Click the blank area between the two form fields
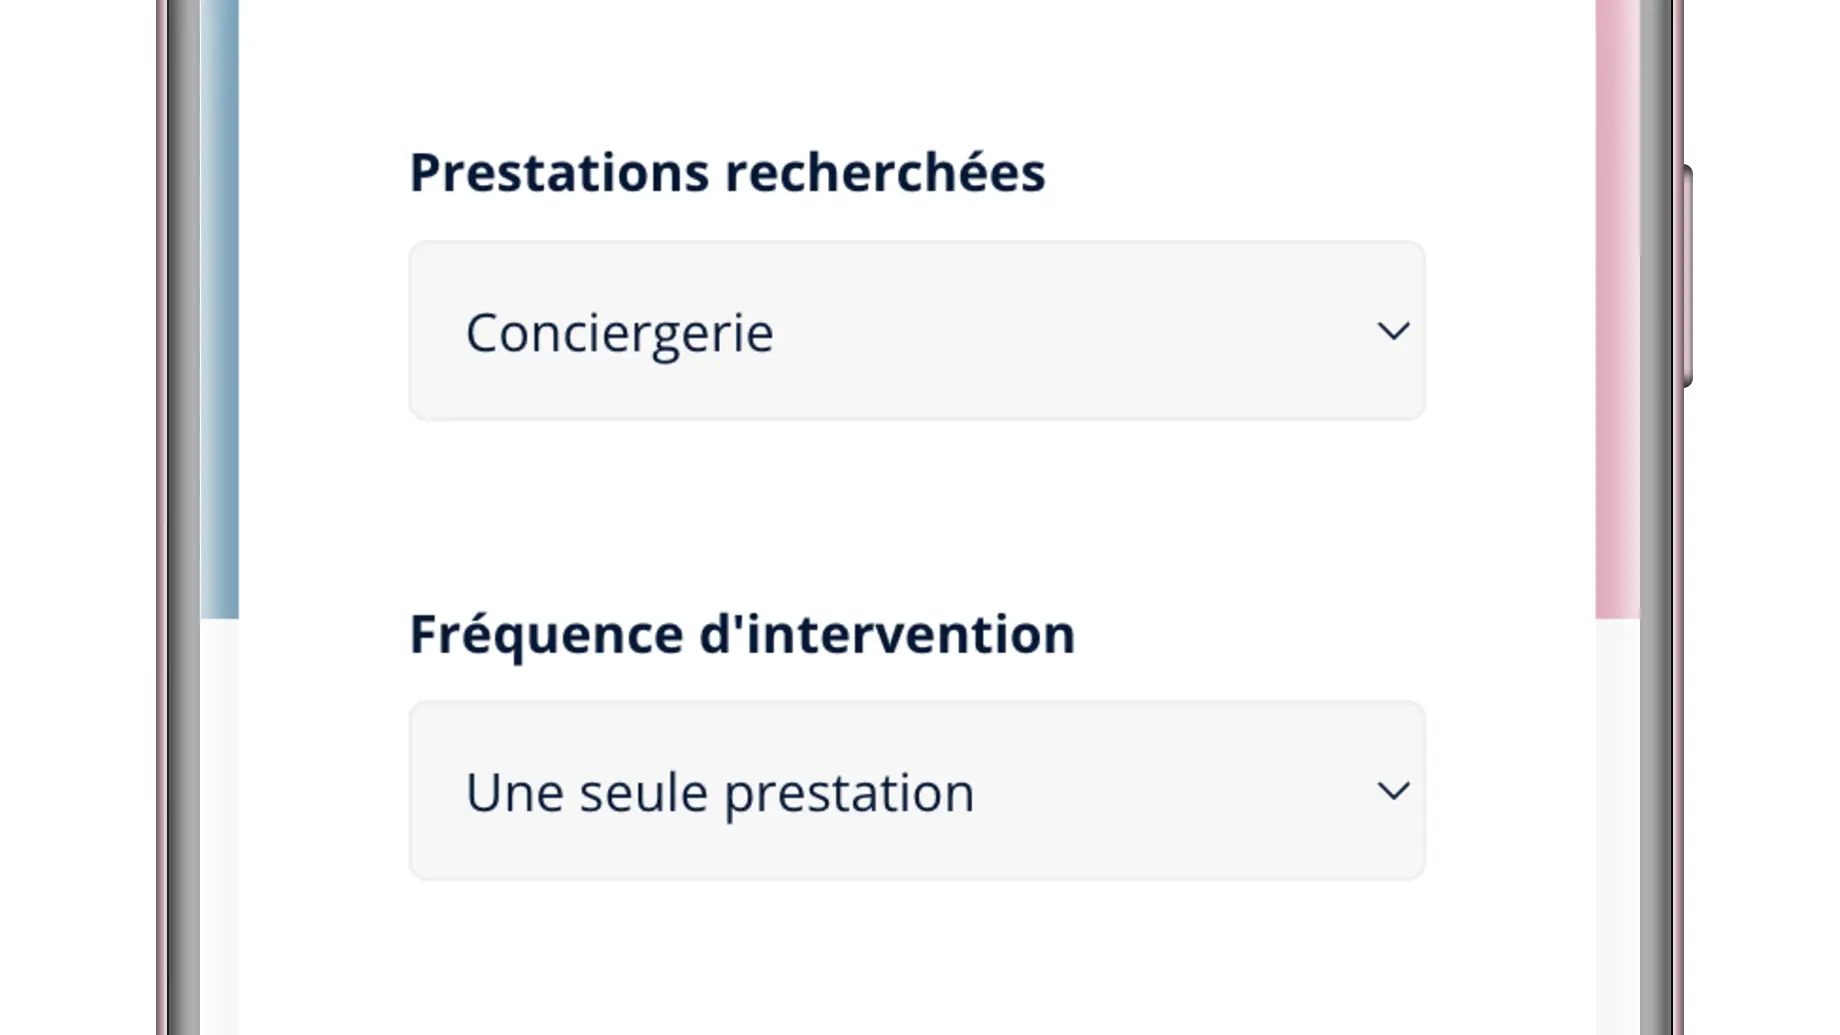Screen dimensions: 1840x1035 pos(915,510)
